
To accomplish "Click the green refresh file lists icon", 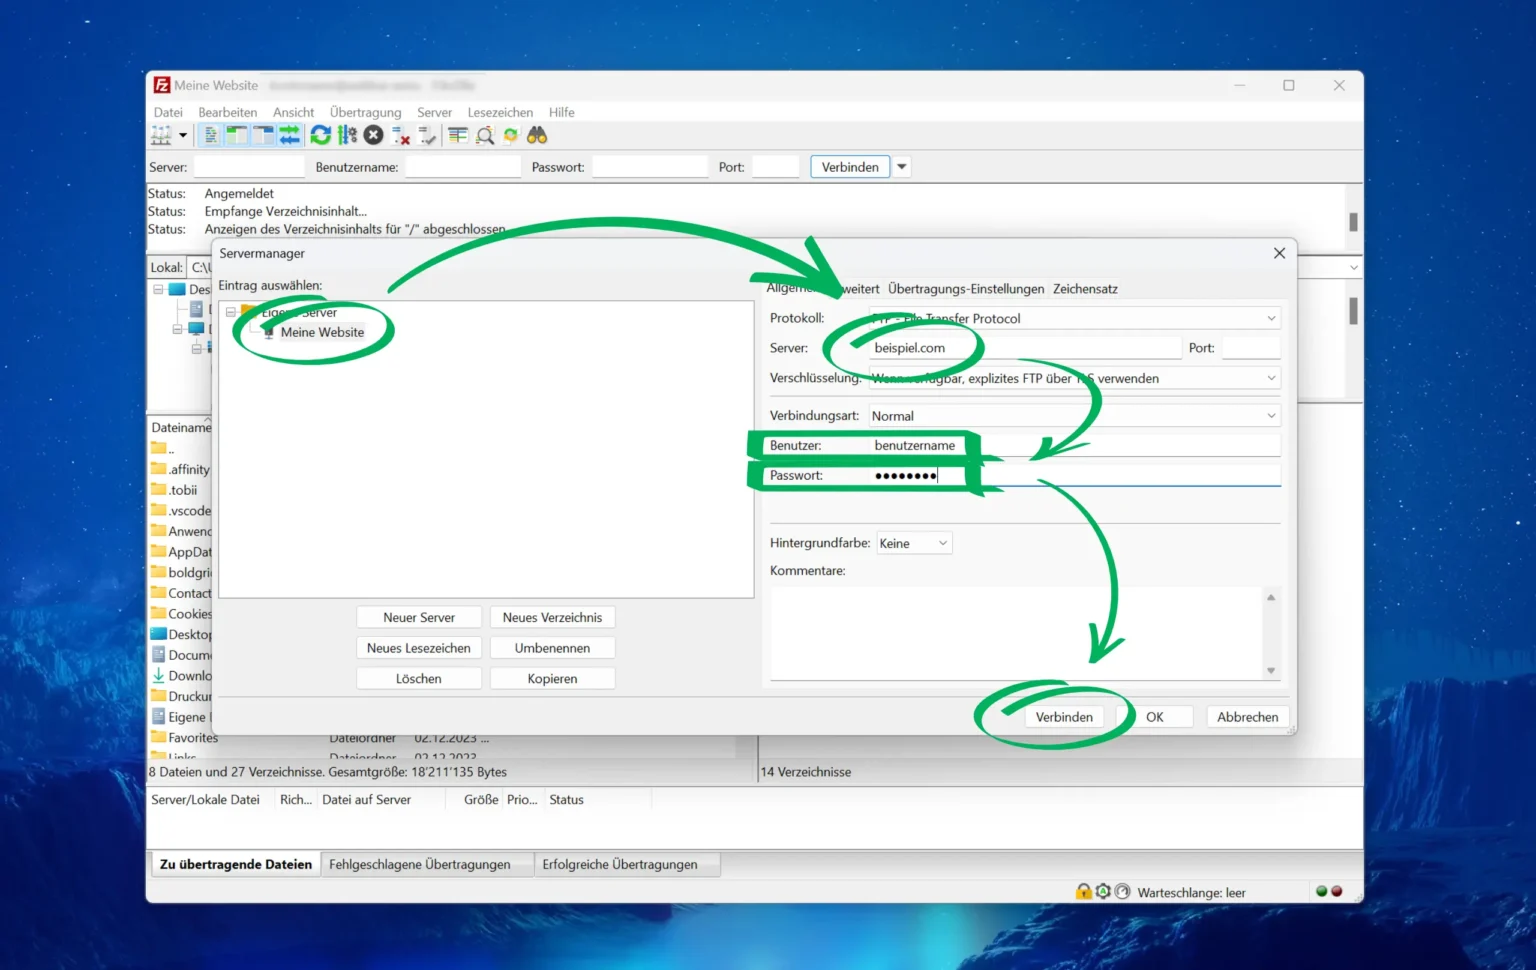I will click(320, 136).
